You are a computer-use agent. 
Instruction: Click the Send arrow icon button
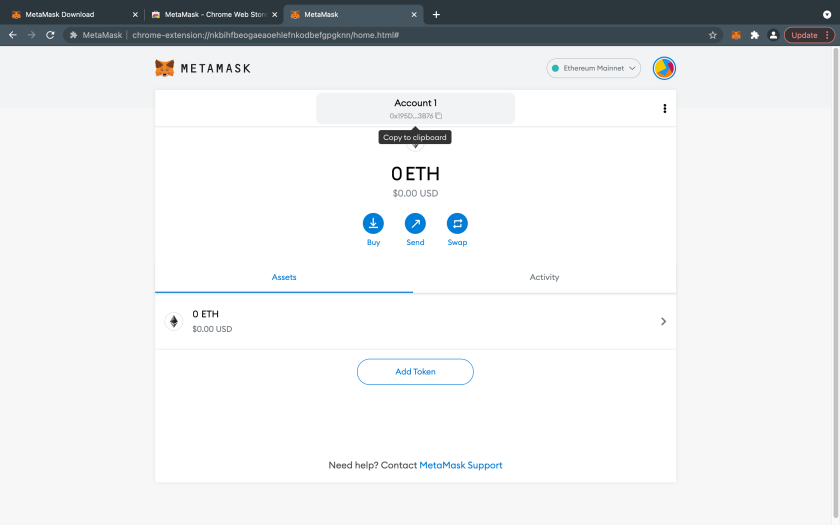[x=415, y=223]
